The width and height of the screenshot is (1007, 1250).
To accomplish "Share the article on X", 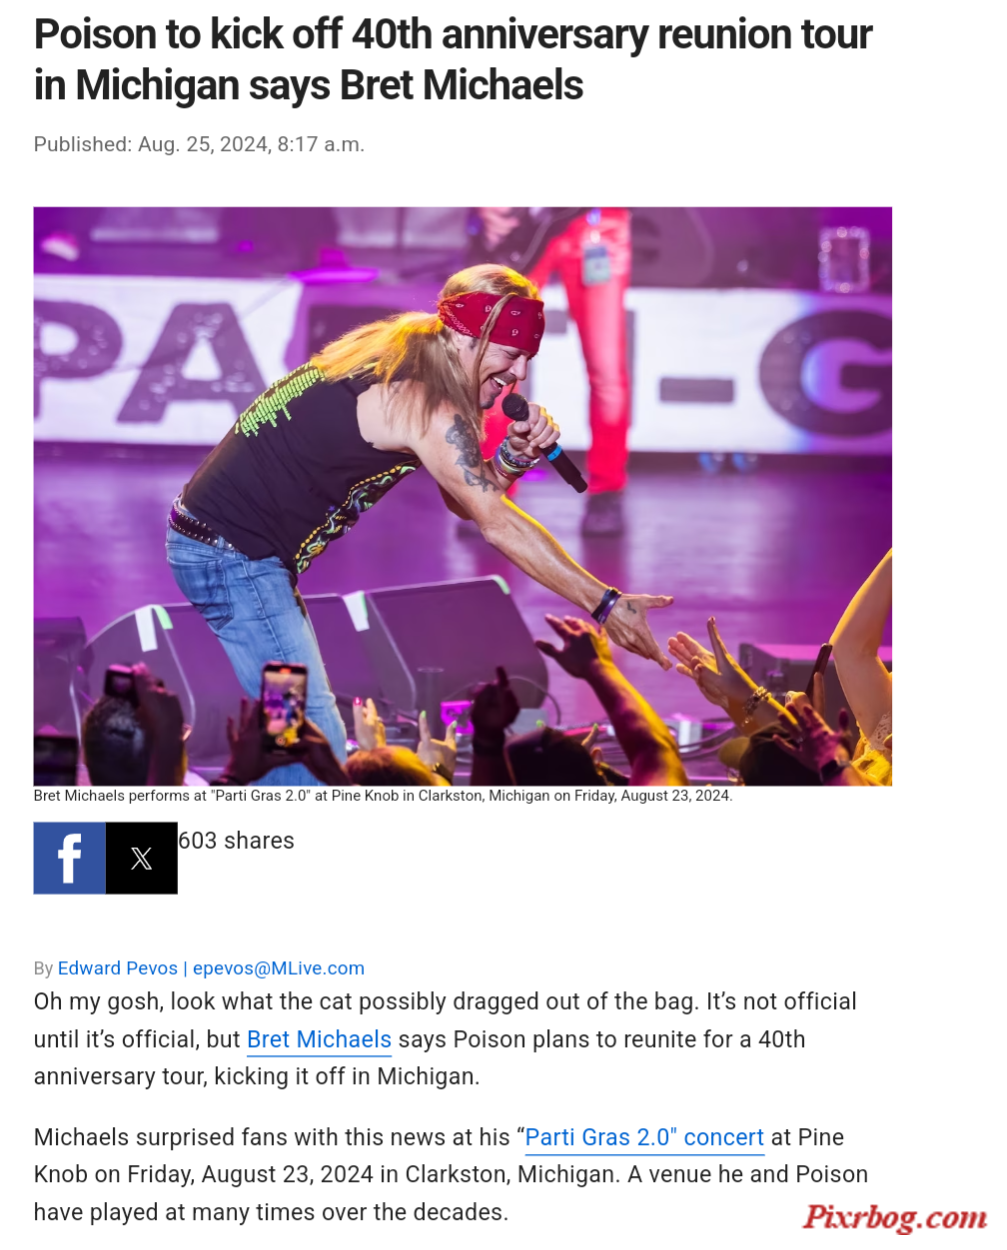I will 142,858.
